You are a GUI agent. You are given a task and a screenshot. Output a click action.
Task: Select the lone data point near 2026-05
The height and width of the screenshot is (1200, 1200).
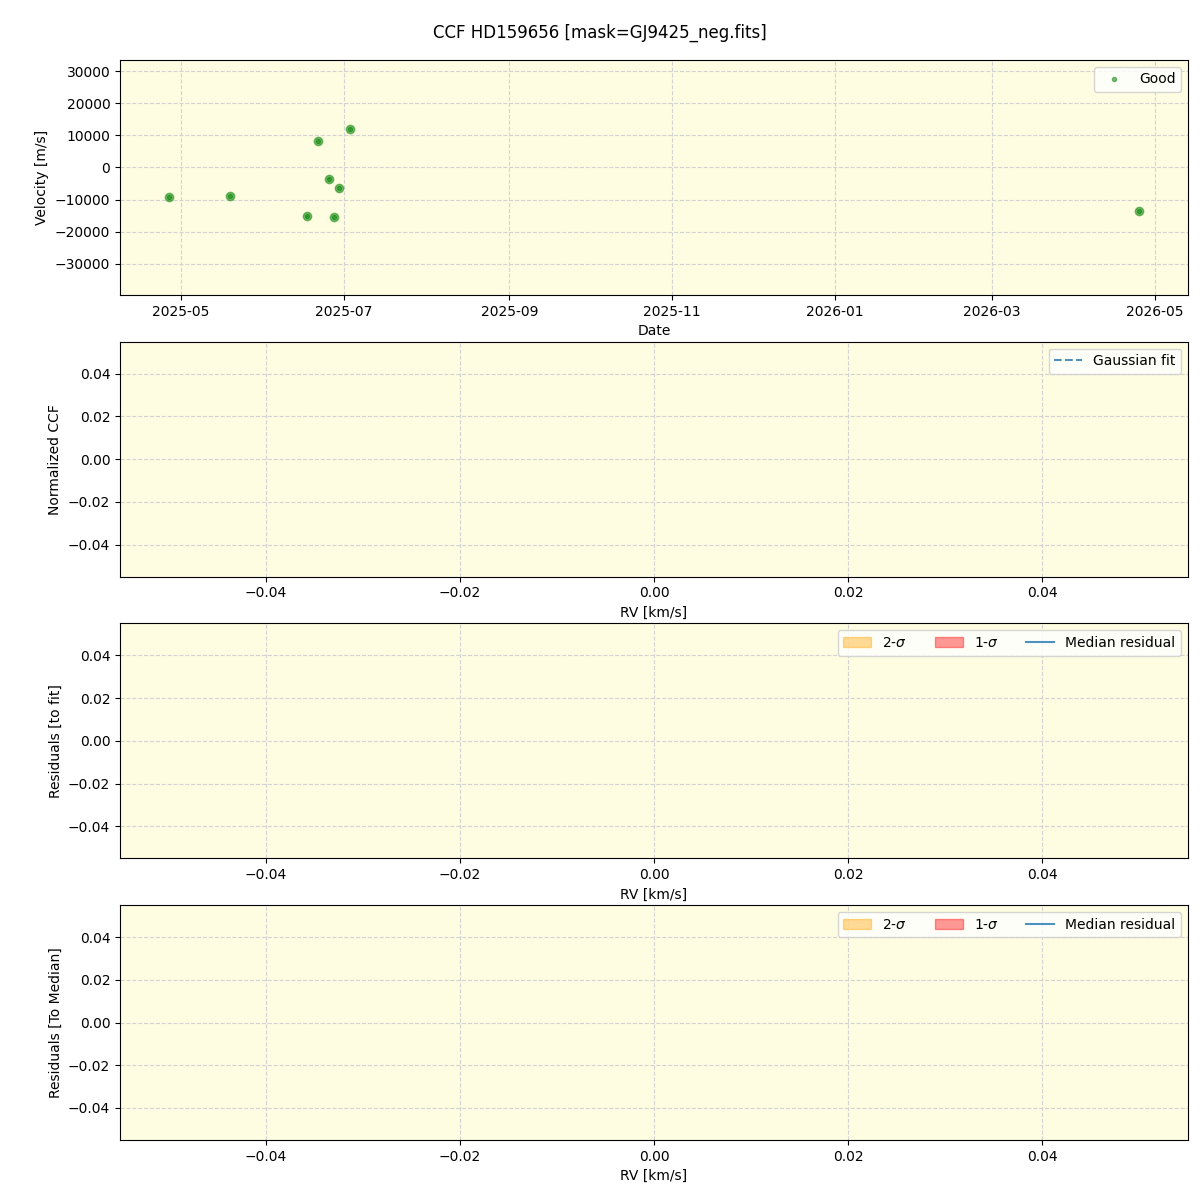click(1139, 211)
